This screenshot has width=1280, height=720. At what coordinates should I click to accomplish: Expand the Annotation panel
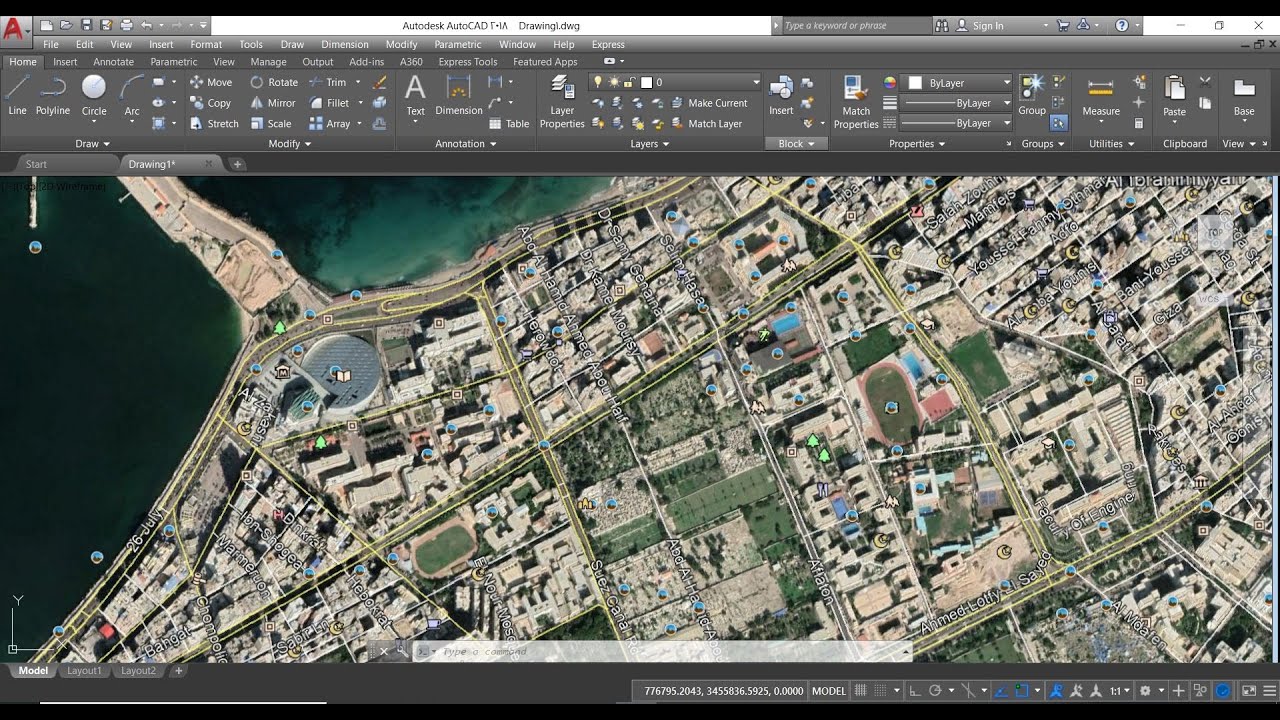(x=466, y=144)
